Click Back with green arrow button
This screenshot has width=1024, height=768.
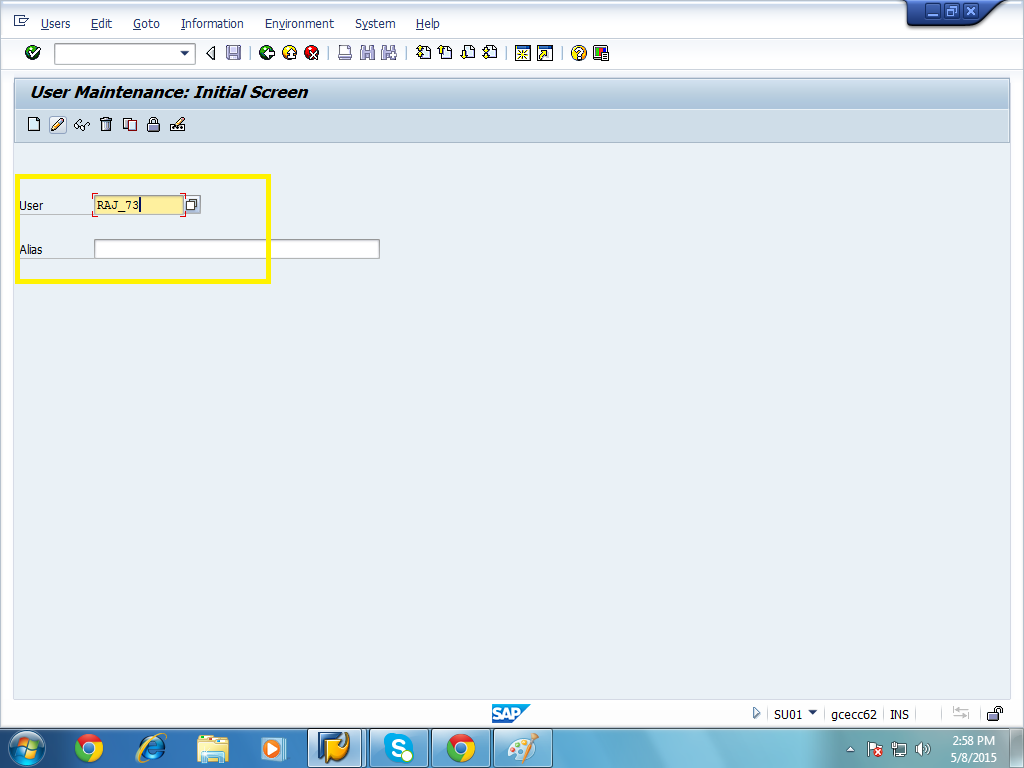[x=266, y=53]
